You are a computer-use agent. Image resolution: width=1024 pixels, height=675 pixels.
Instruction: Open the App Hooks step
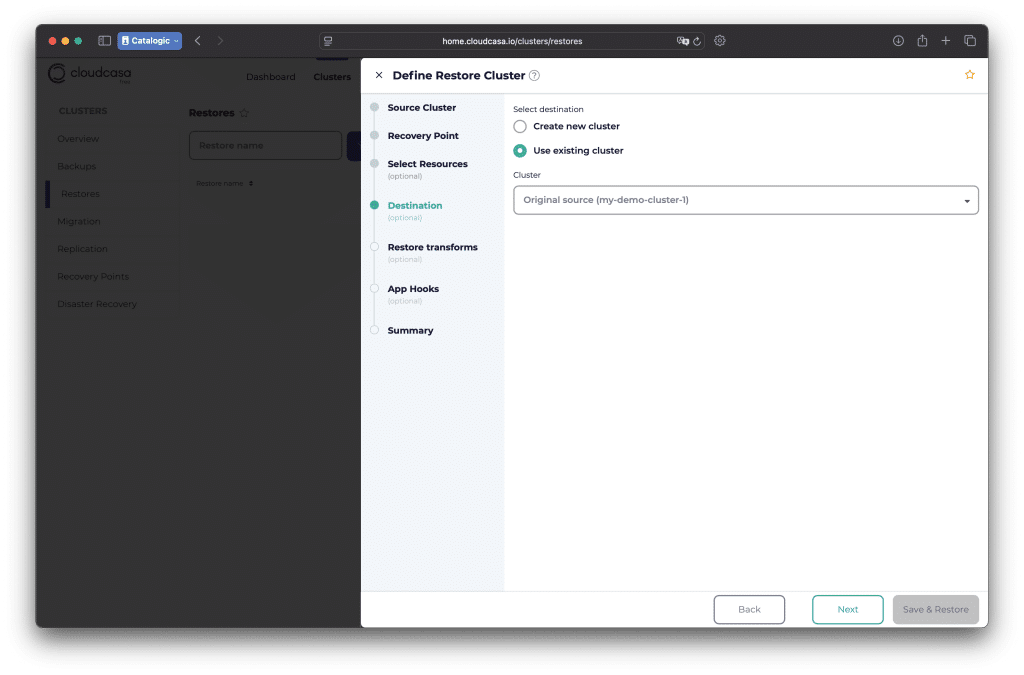412,289
